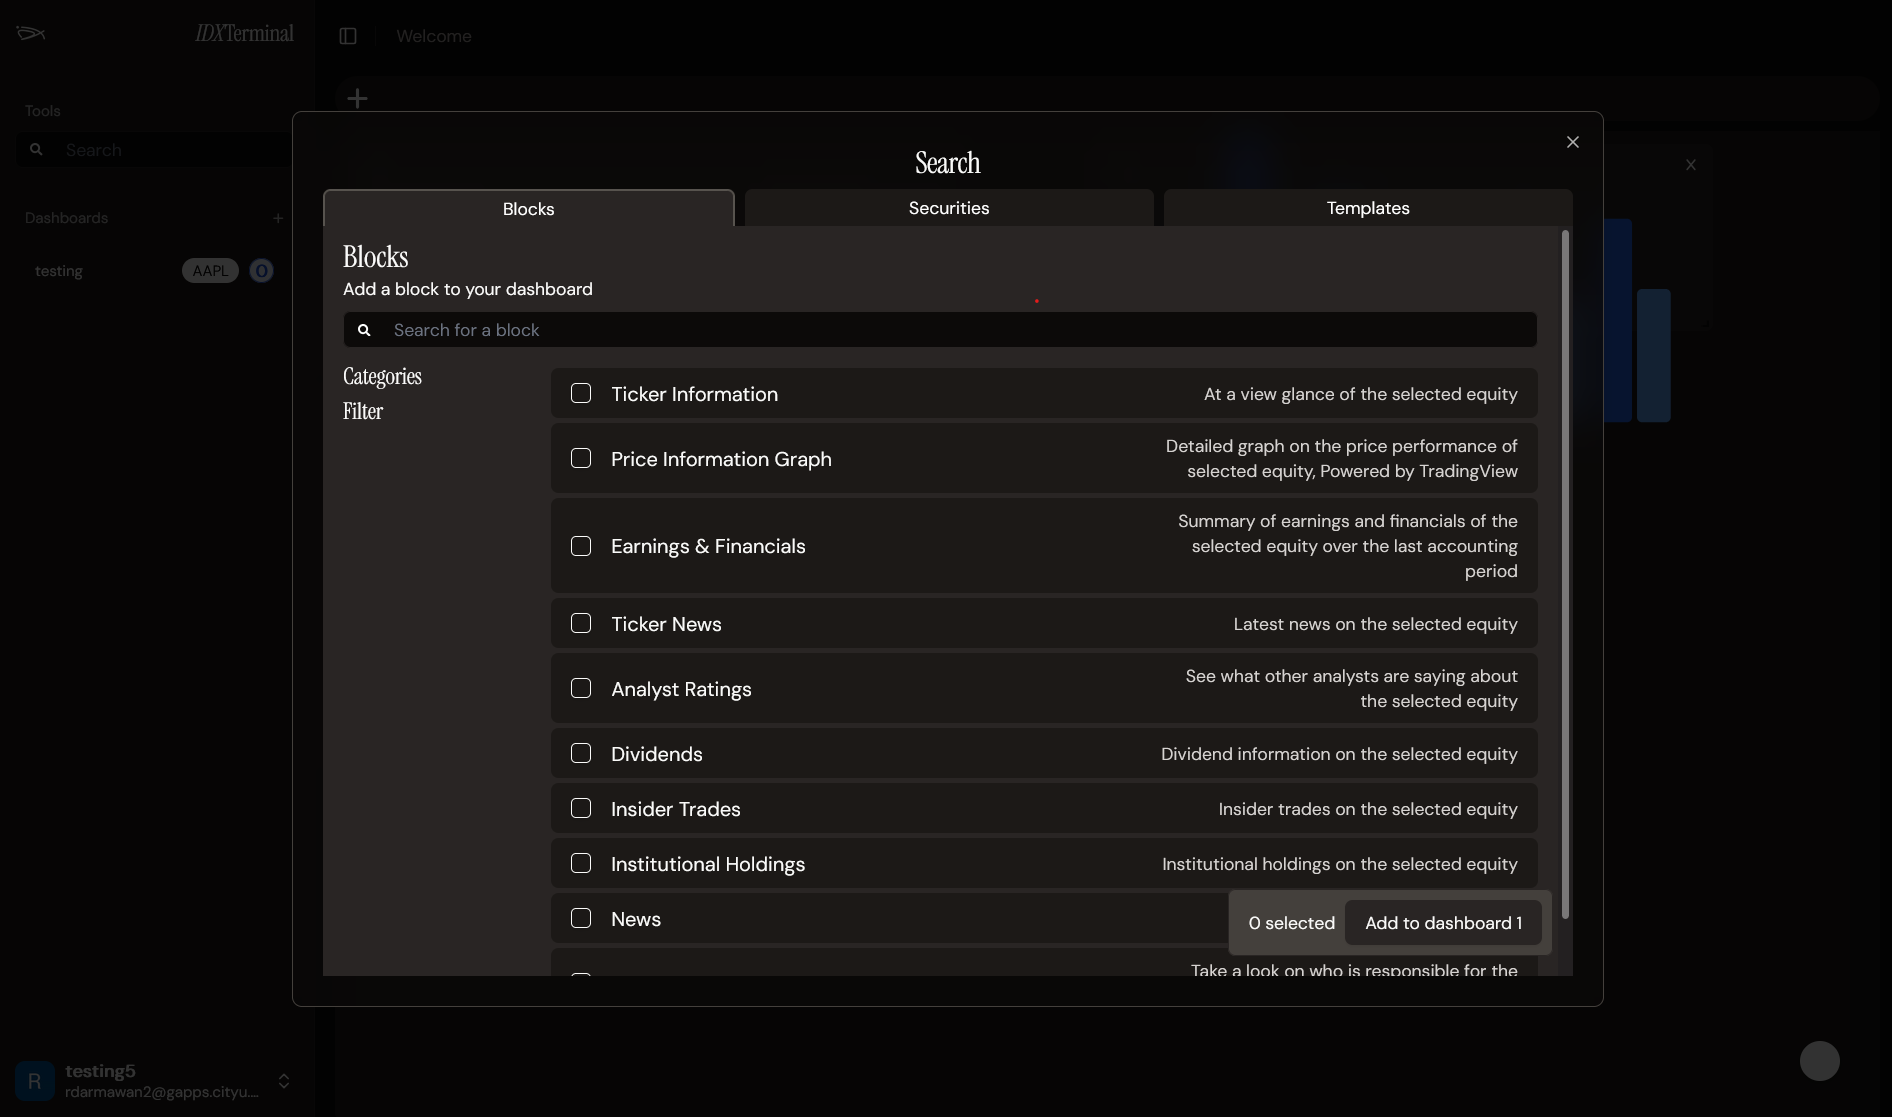The height and width of the screenshot is (1117, 1892).
Task: Check the News block checkbox
Action: pyautogui.click(x=581, y=918)
